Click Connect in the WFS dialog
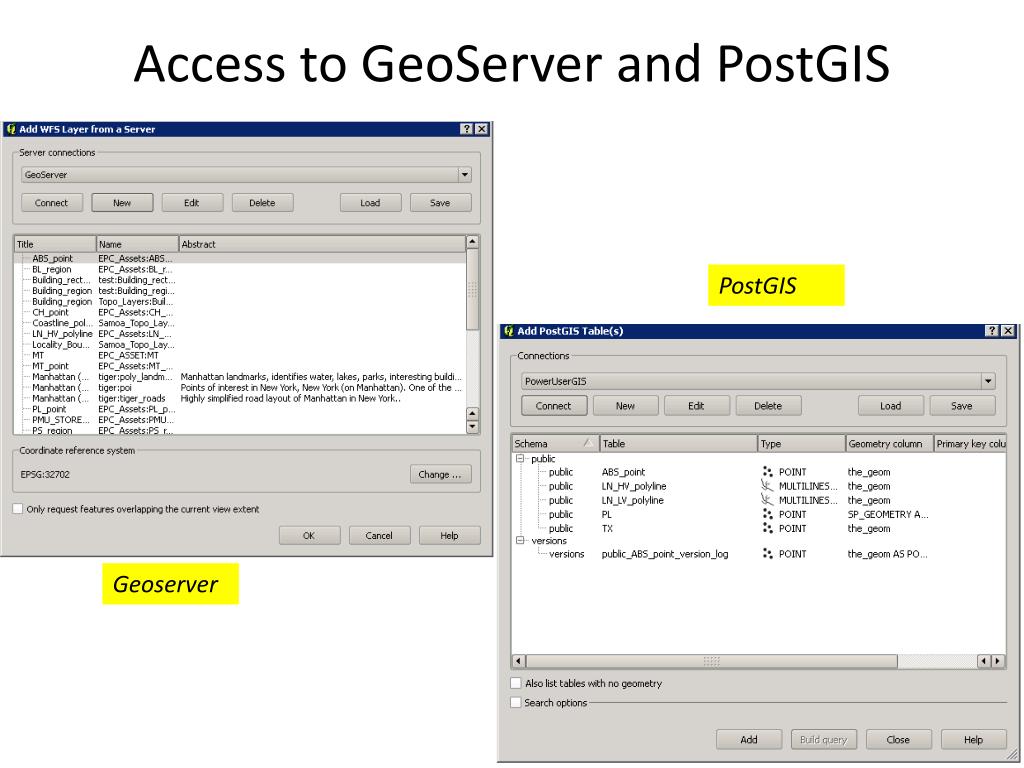The width and height of the screenshot is (1024, 768). coord(52,203)
